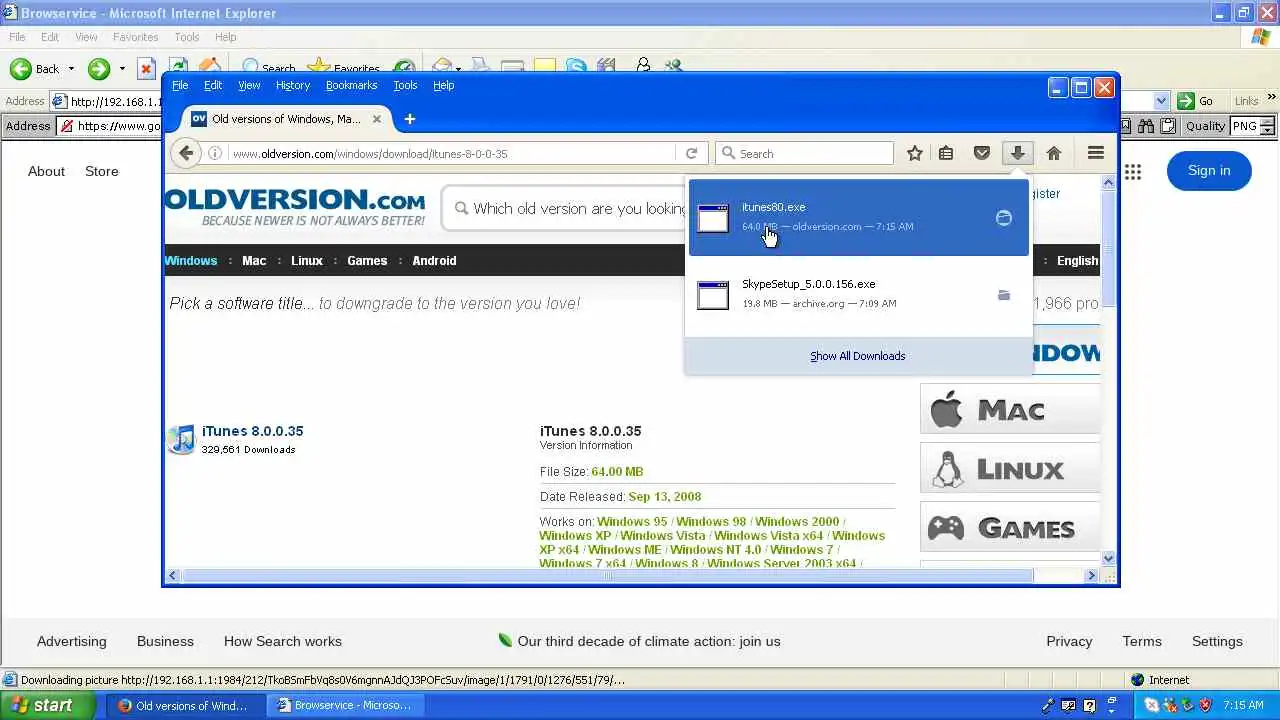Open the IE Forward history dropdown arrow
The height and width of the screenshot is (720, 1280).
122,69
